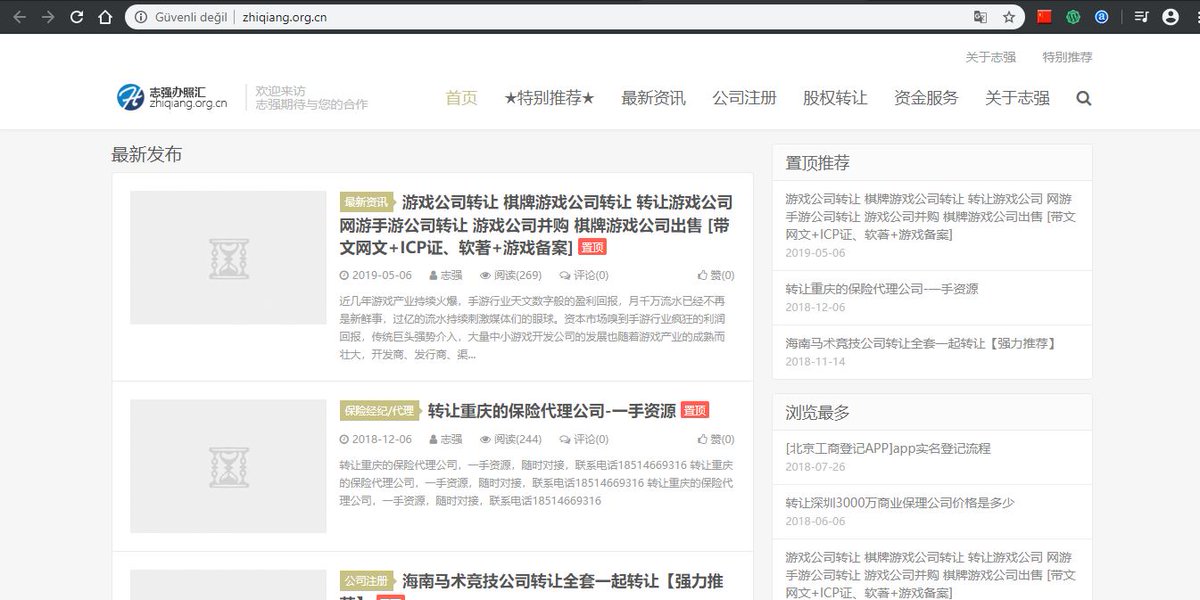
Task: Click the zhiqiang.org.cn site logo
Action: (172, 97)
